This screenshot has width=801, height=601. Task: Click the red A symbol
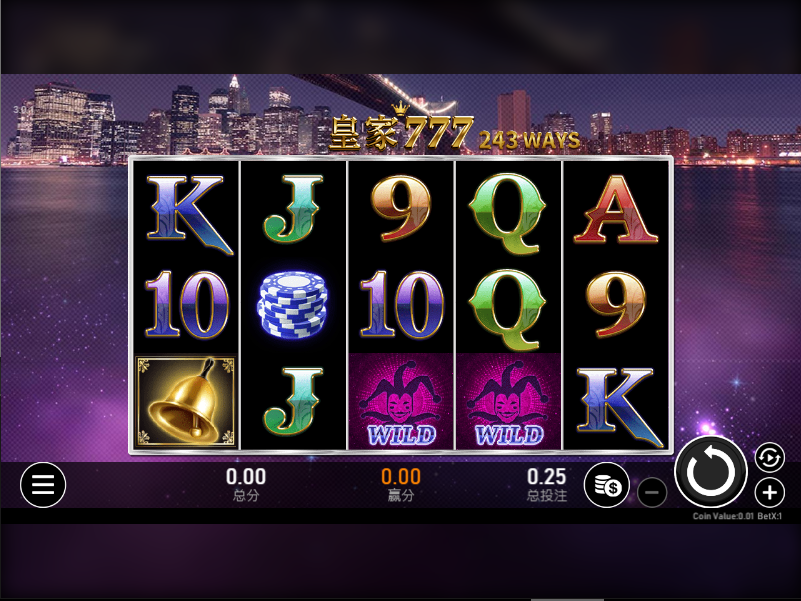[616, 209]
